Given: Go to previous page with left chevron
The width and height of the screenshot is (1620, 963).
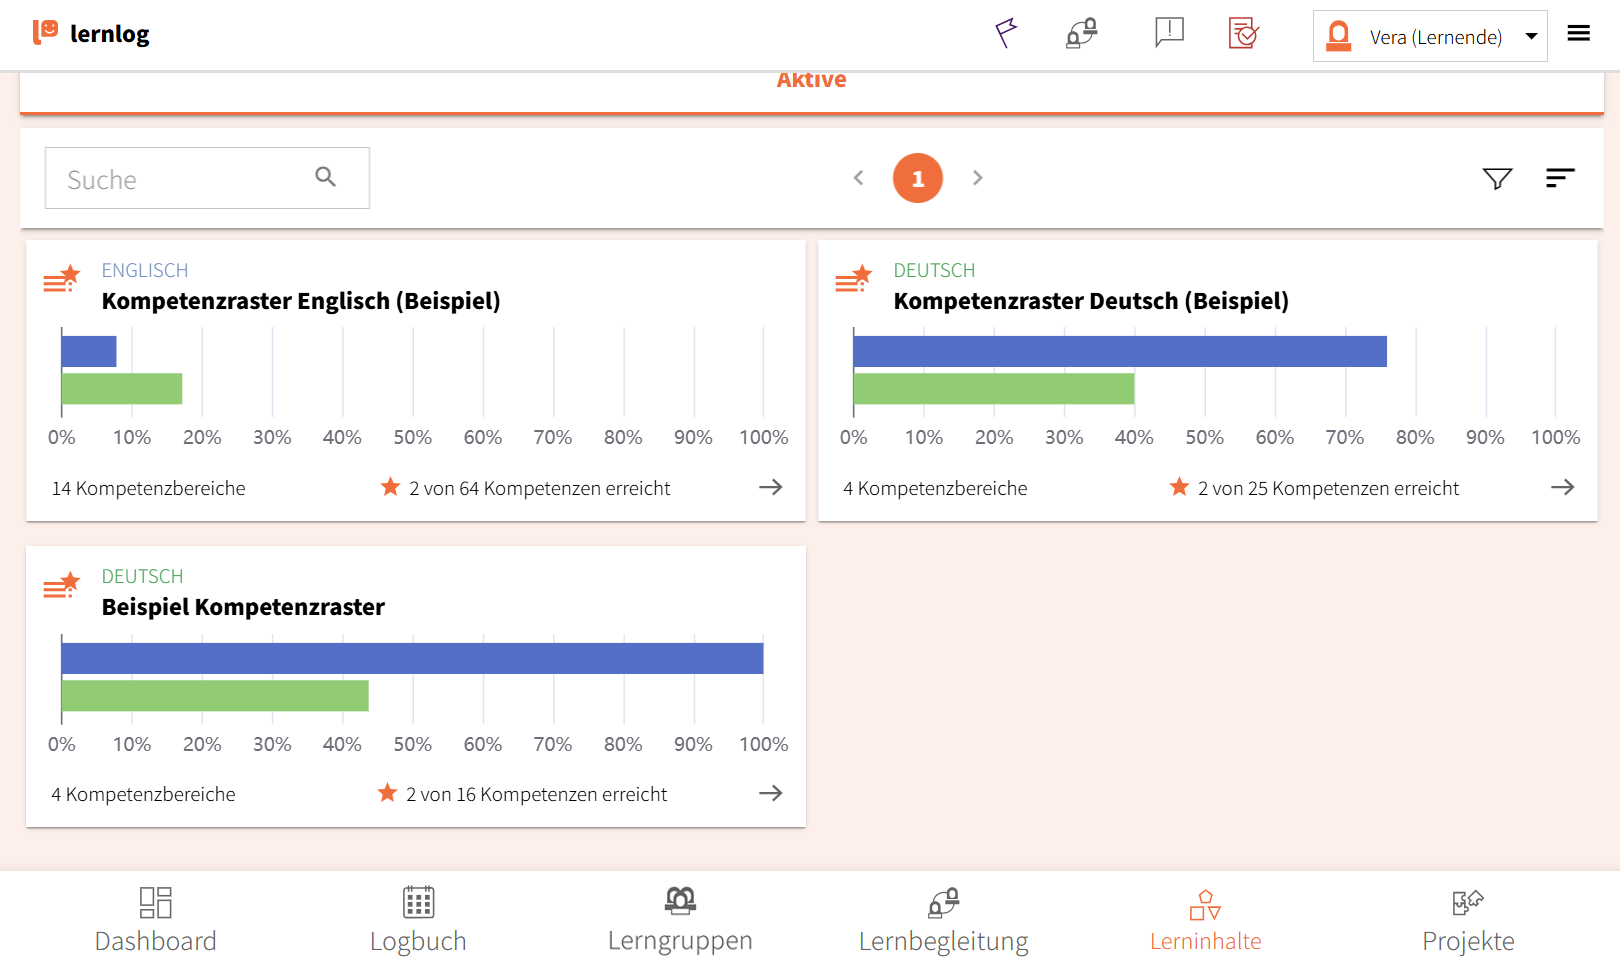Looking at the screenshot, I should point(858,178).
